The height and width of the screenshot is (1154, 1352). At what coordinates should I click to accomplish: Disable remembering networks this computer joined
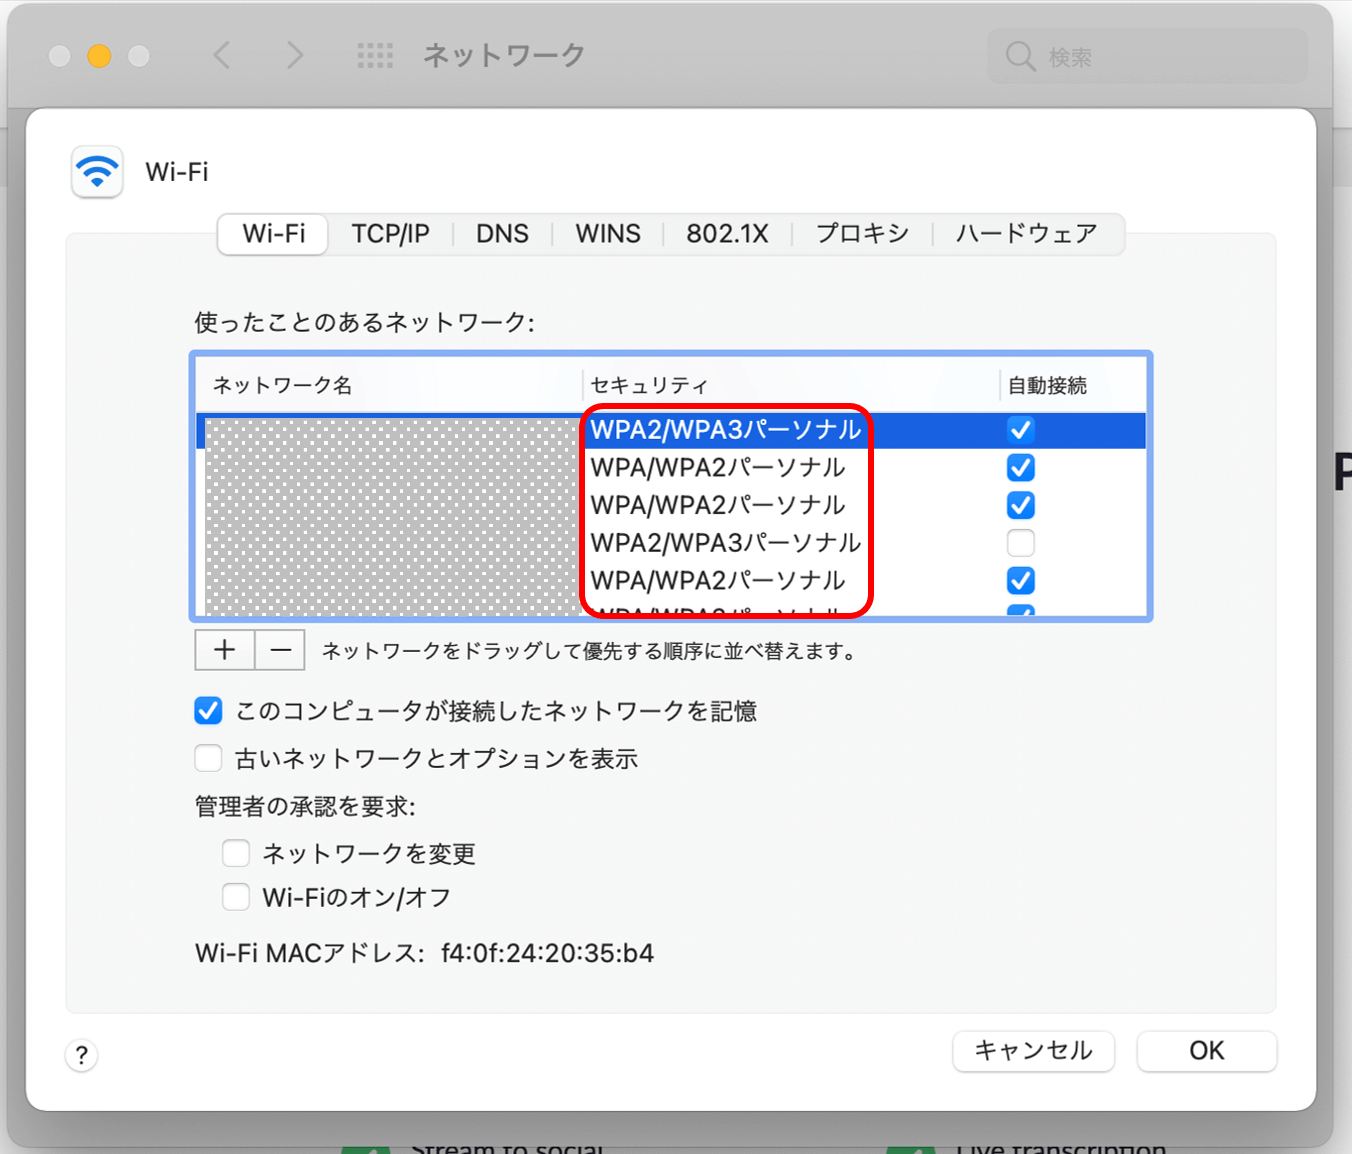click(x=208, y=711)
